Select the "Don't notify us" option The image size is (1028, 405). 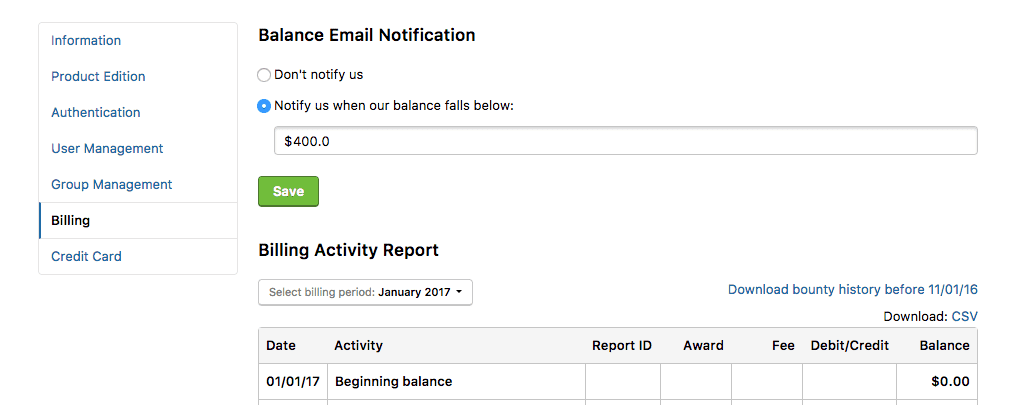264,75
